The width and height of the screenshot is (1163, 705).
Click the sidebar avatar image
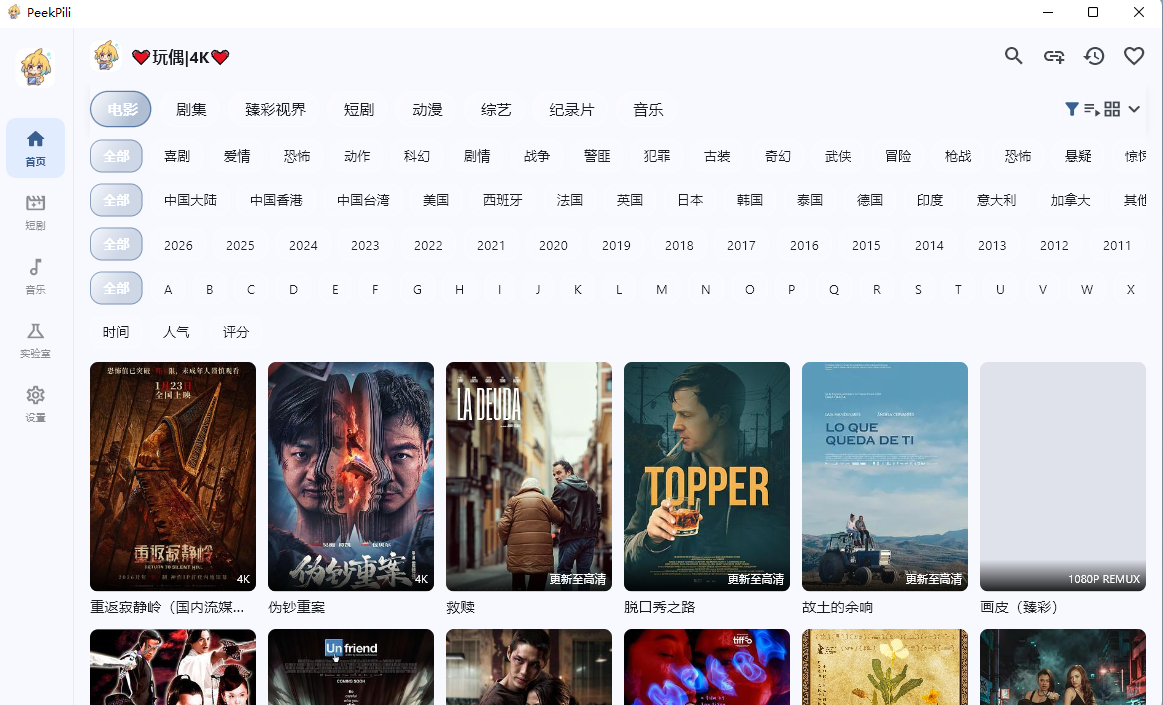pyautogui.click(x=36, y=69)
